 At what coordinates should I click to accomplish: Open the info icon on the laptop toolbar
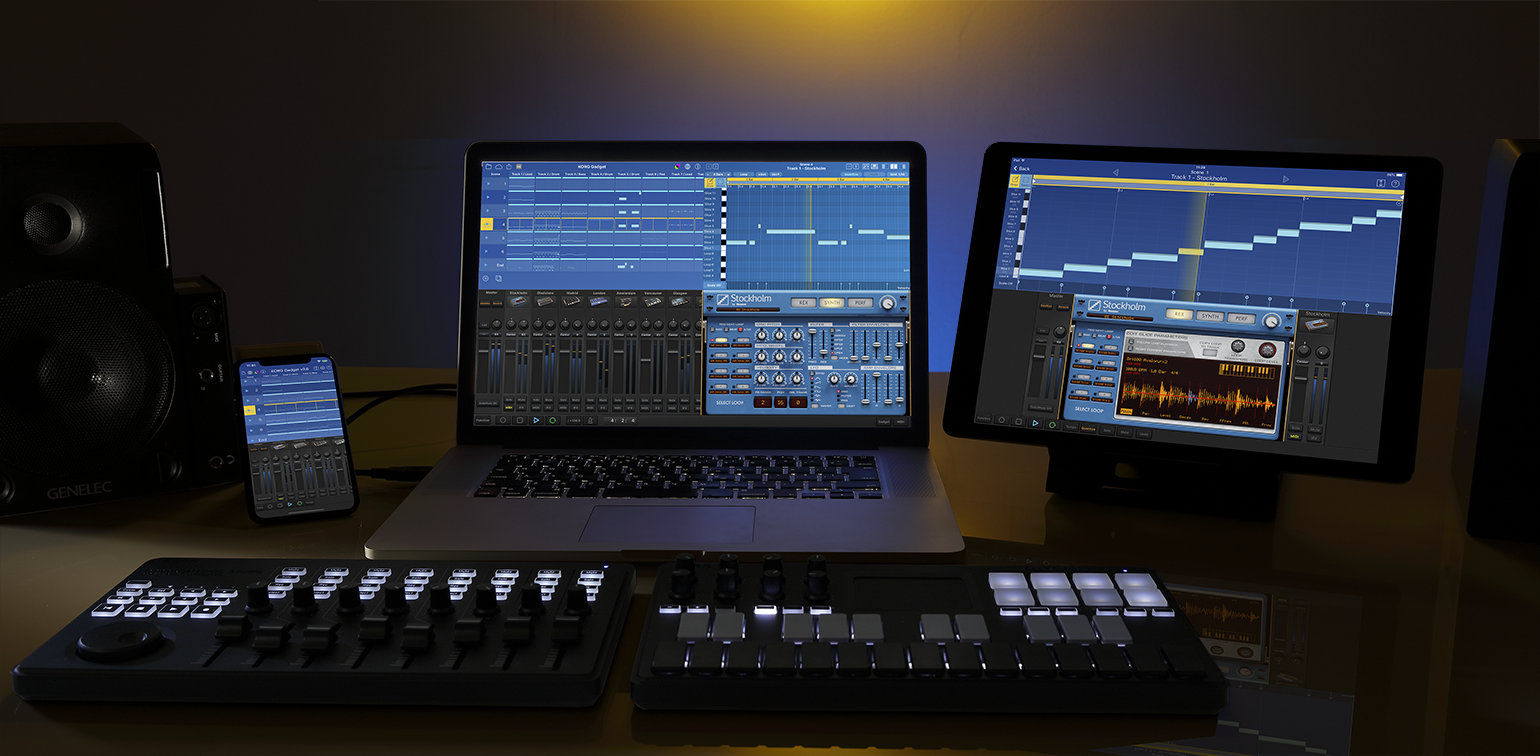click(x=698, y=166)
